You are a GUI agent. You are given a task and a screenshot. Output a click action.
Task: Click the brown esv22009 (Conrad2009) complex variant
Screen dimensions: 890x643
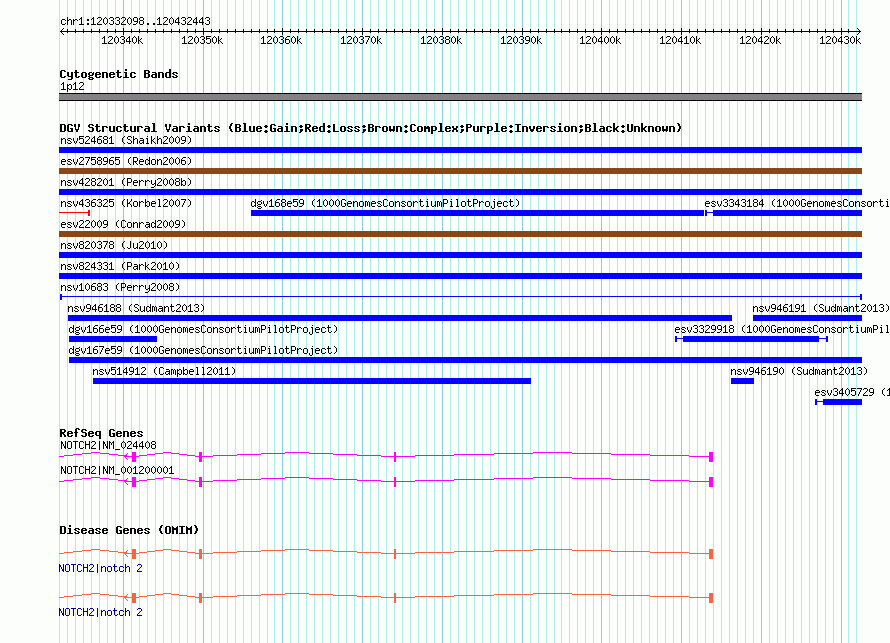coord(460,234)
